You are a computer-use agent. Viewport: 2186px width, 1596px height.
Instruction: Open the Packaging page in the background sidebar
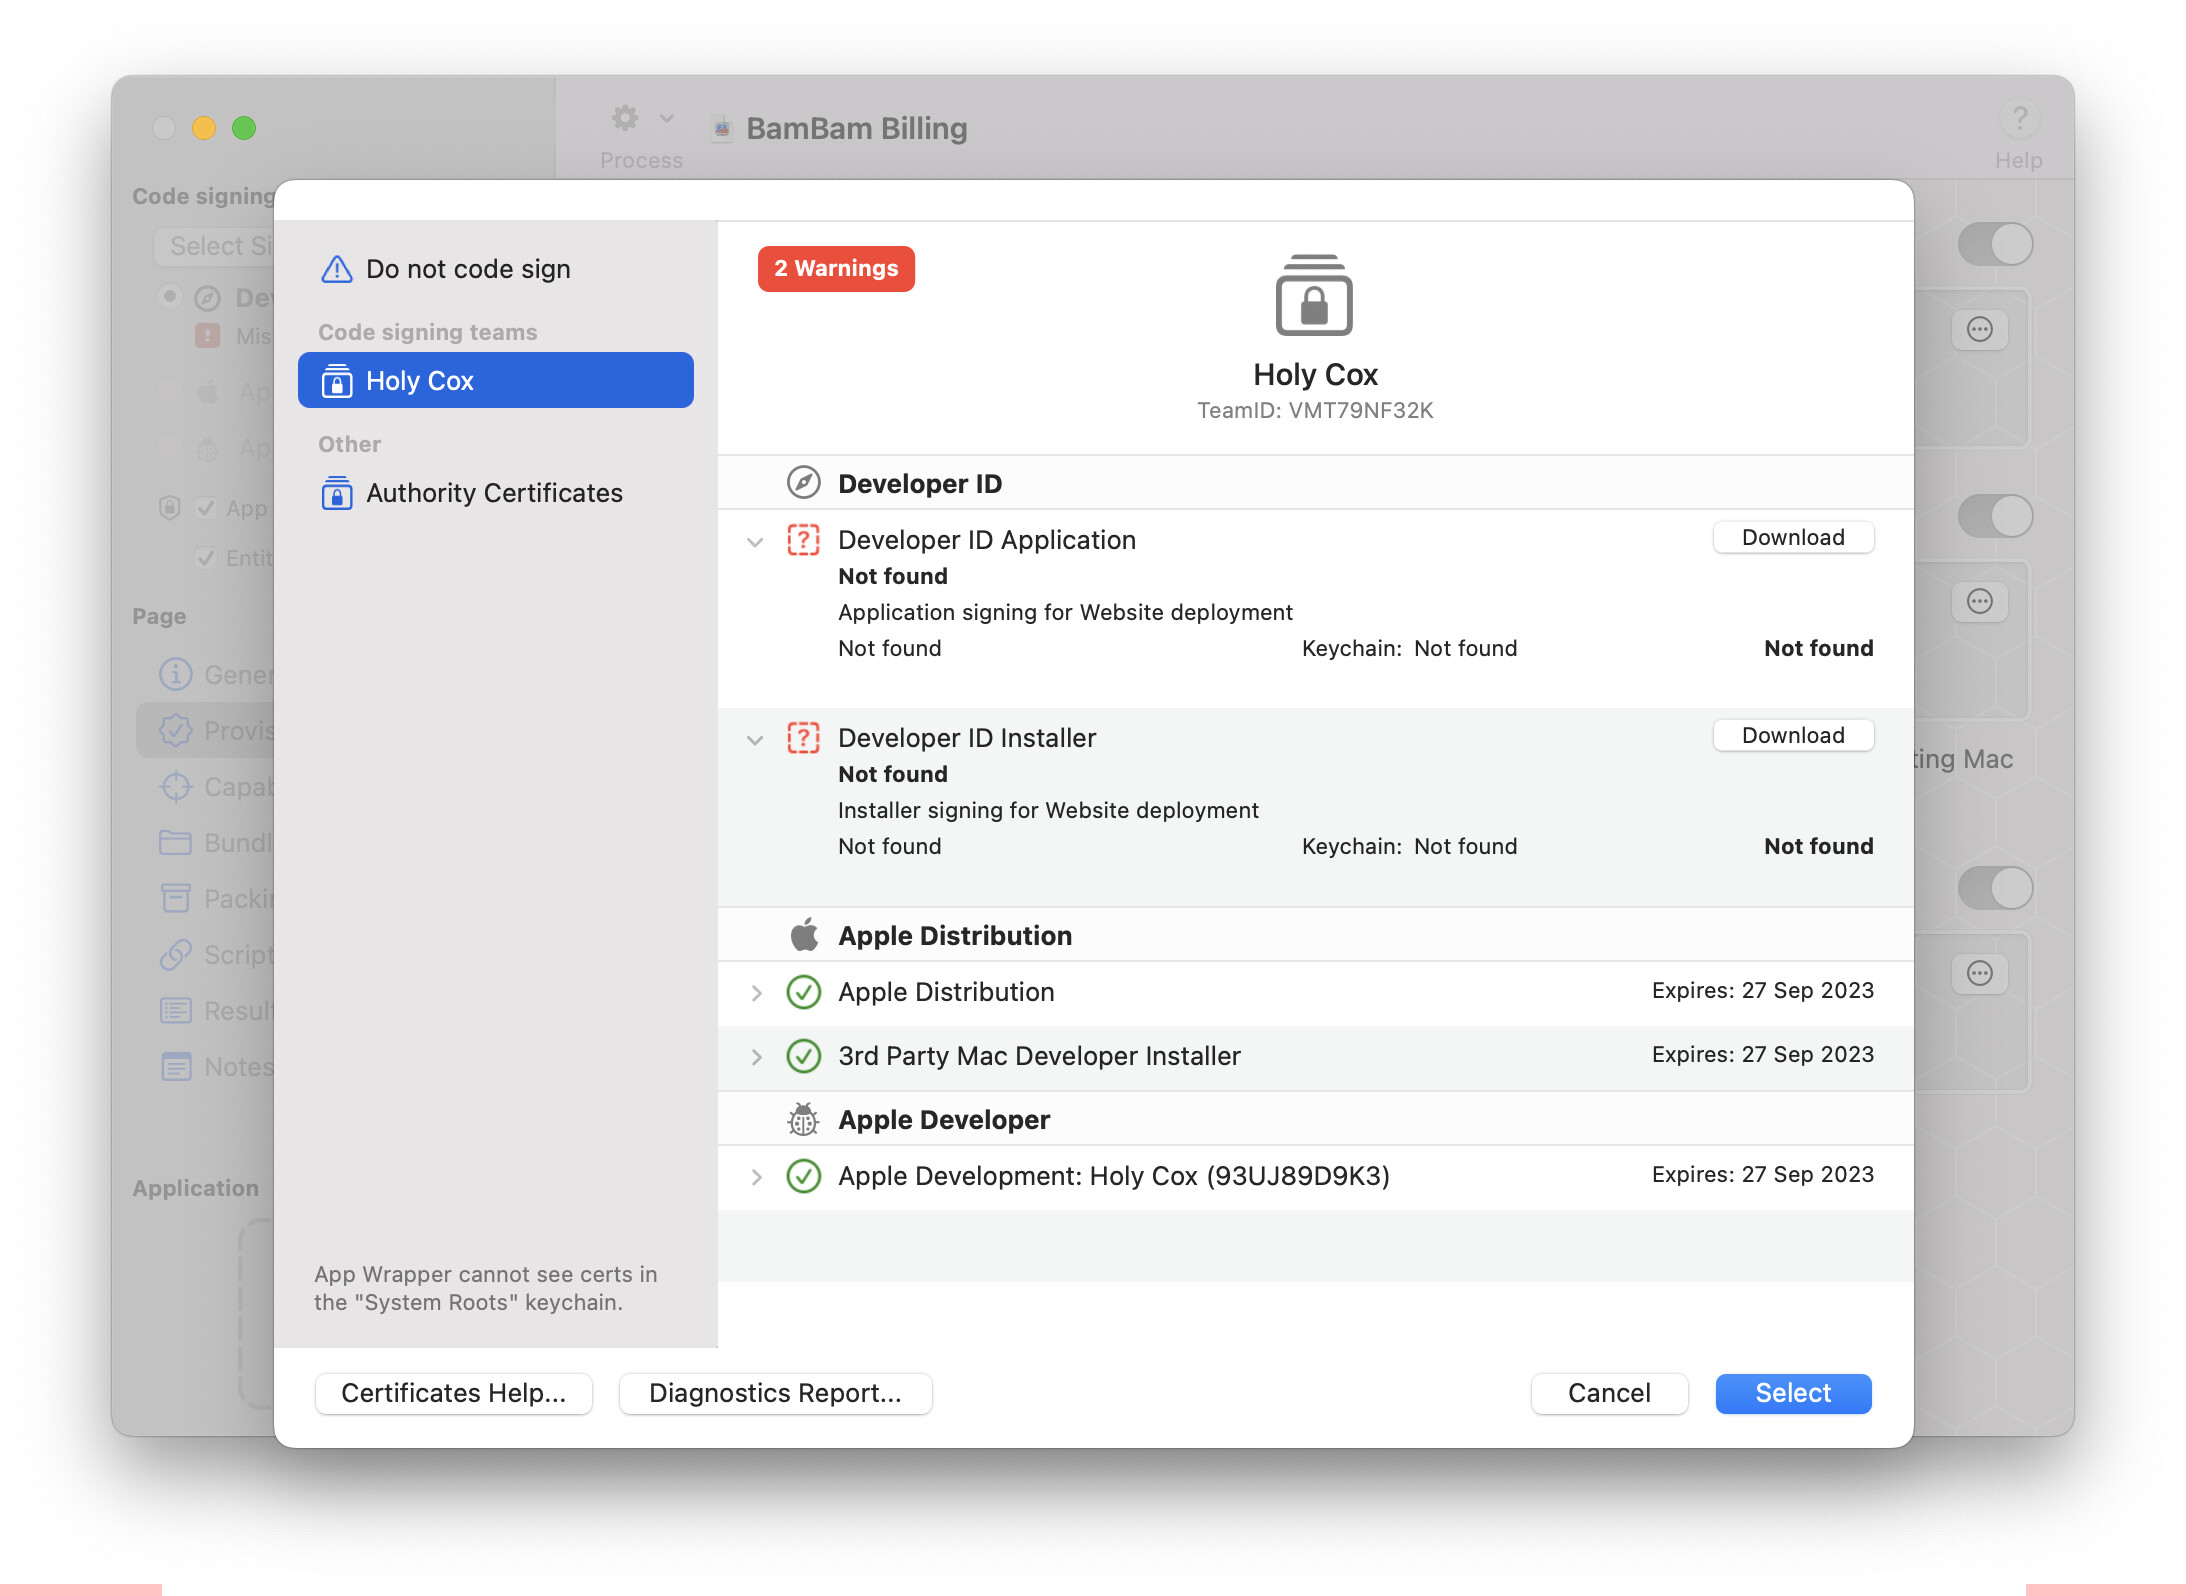pos(207,899)
